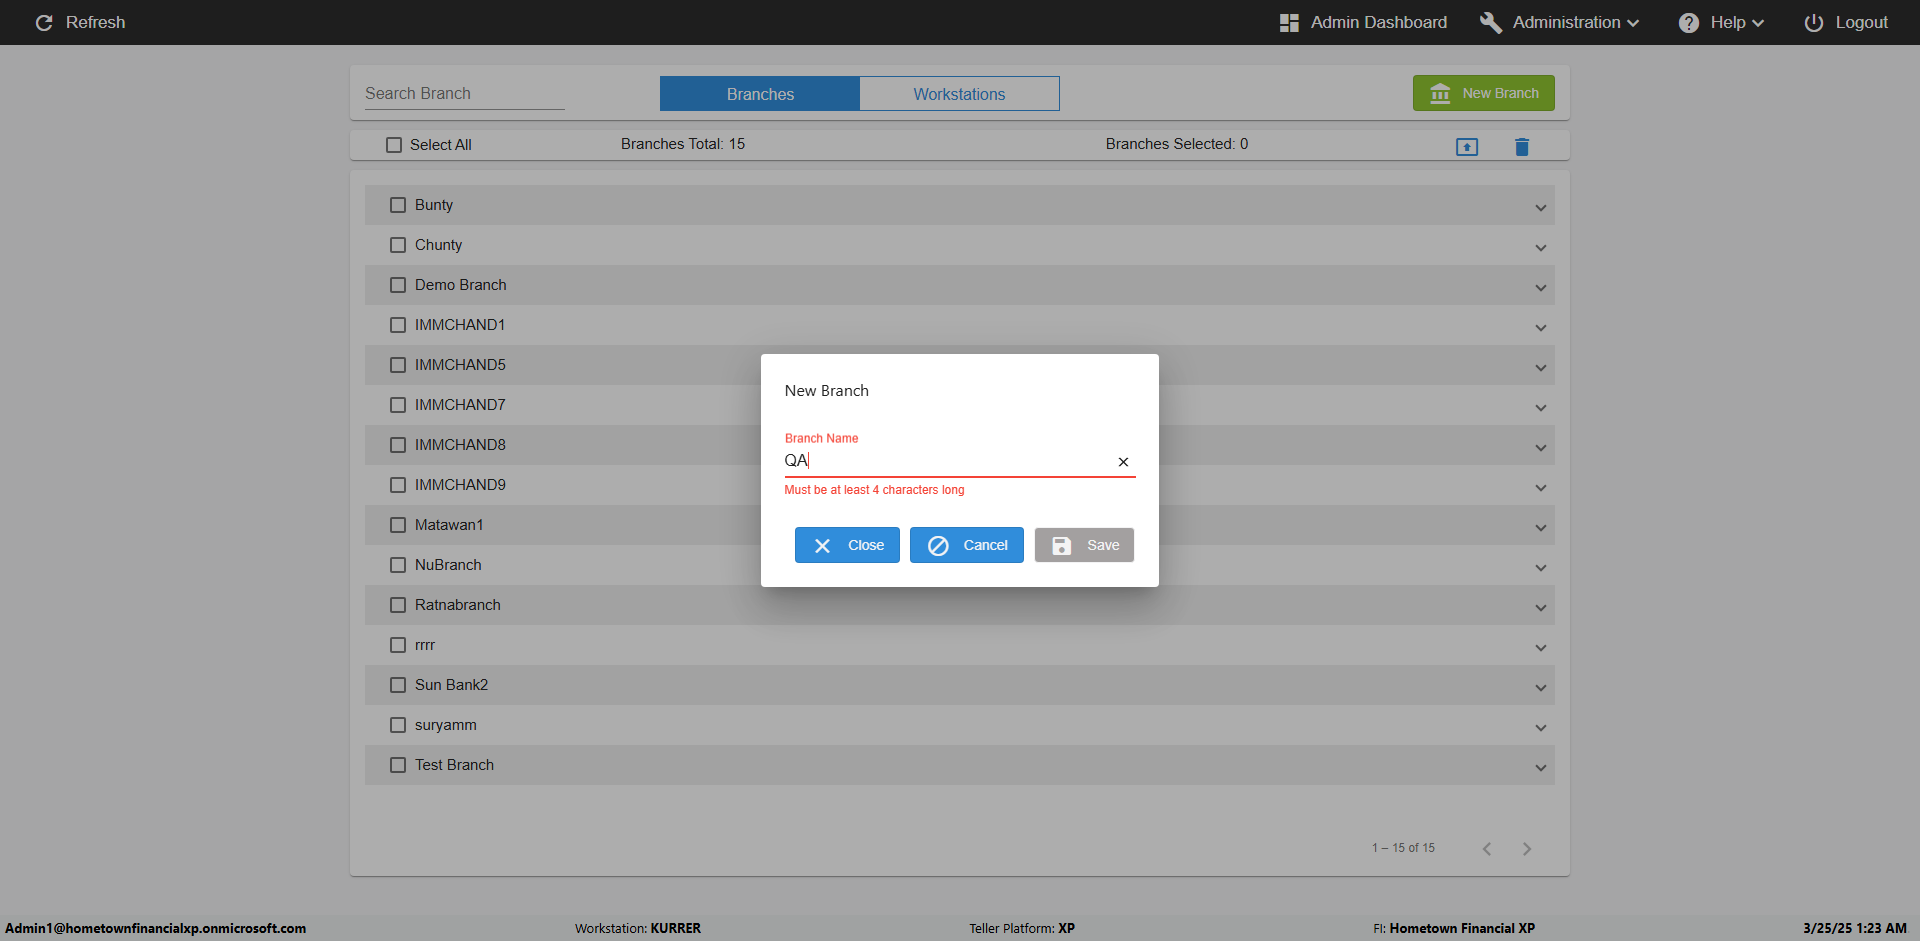This screenshot has height=941, width=1920.
Task: Click the Logout power icon
Action: click(1813, 22)
